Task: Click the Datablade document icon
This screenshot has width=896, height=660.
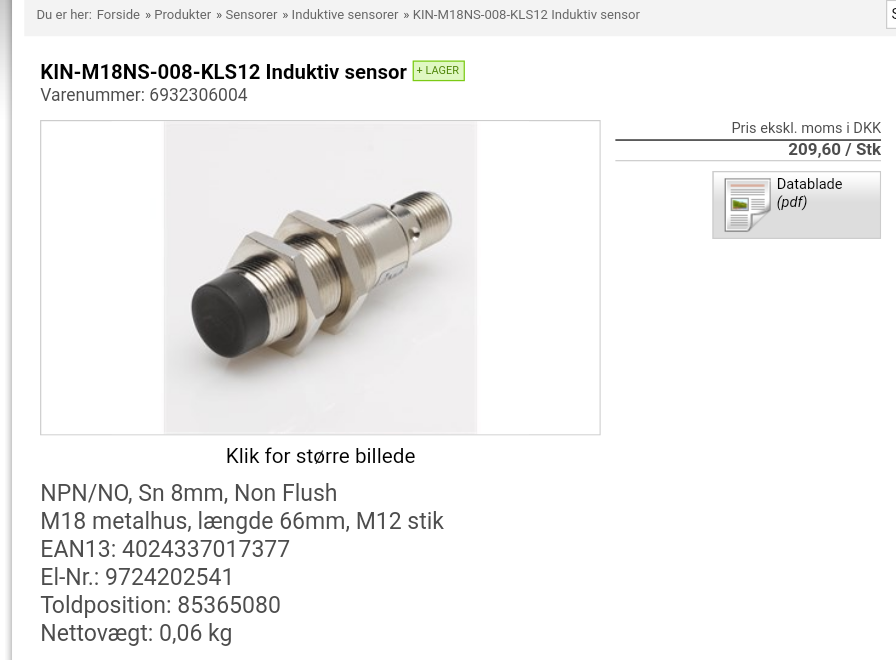Action: click(x=747, y=205)
